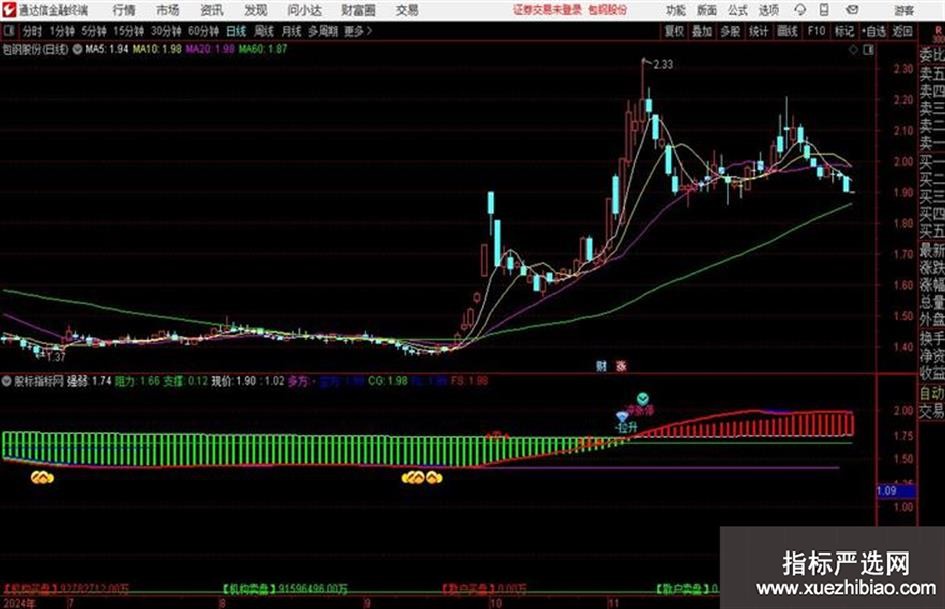
Task: Click the customer service headset icon
Action: click(x=800, y=10)
